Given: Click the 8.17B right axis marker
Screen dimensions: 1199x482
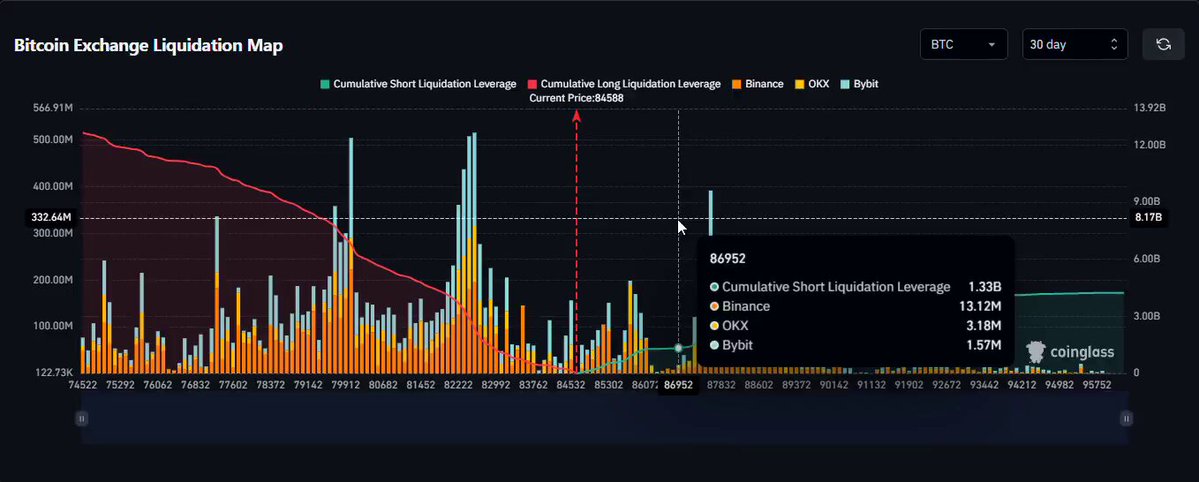Looking at the screenshot, I should point(1148,218).
